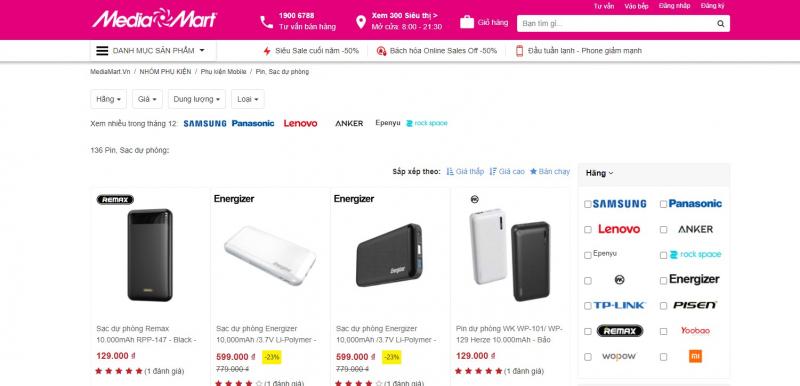Click the hamburger product category icon

pos(102,50)
